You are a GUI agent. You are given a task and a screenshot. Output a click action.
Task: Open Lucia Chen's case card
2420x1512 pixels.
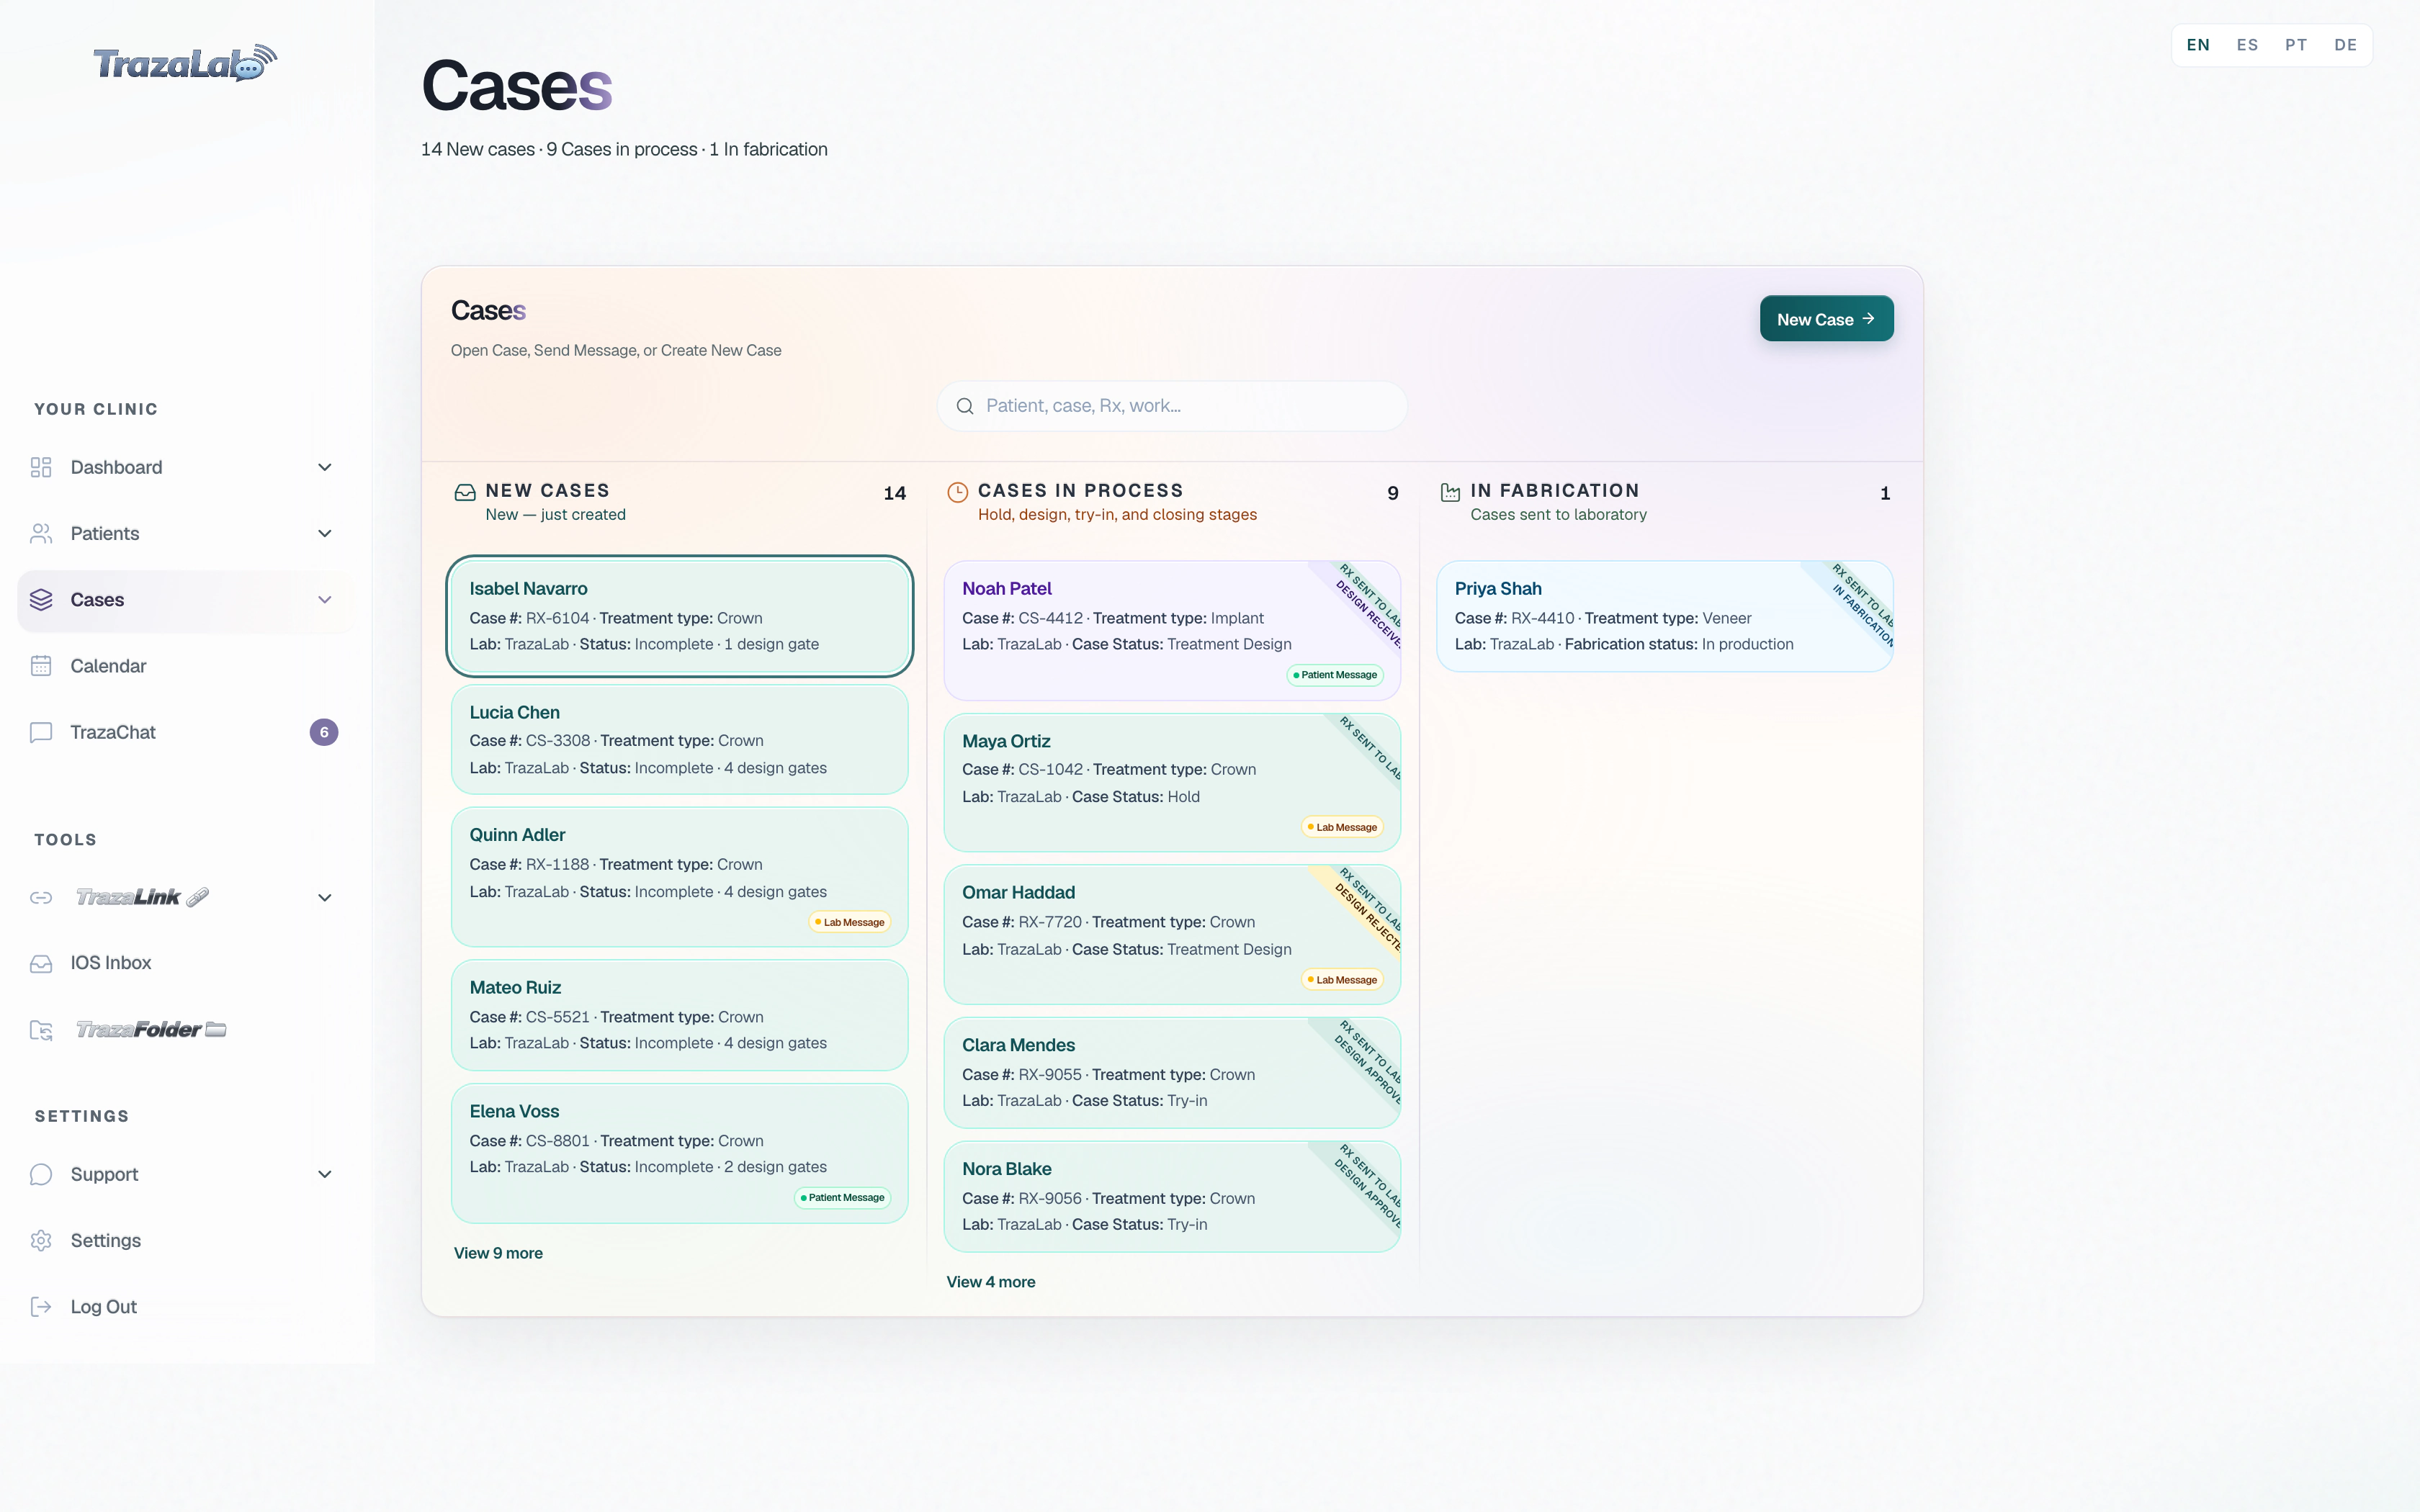680,739
